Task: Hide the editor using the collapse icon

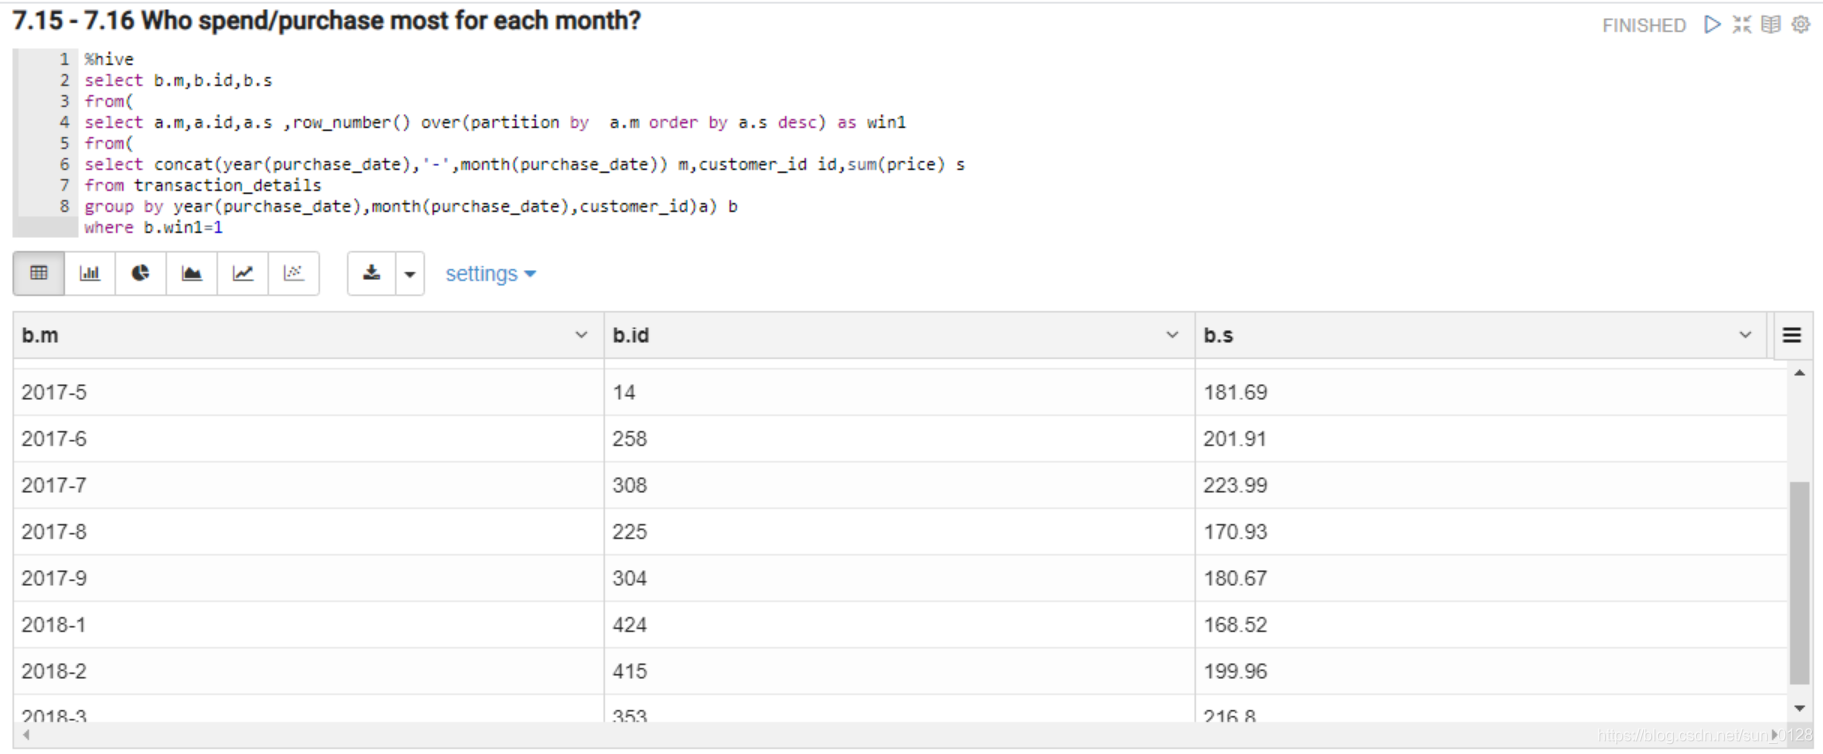Action: [1742, 24]
